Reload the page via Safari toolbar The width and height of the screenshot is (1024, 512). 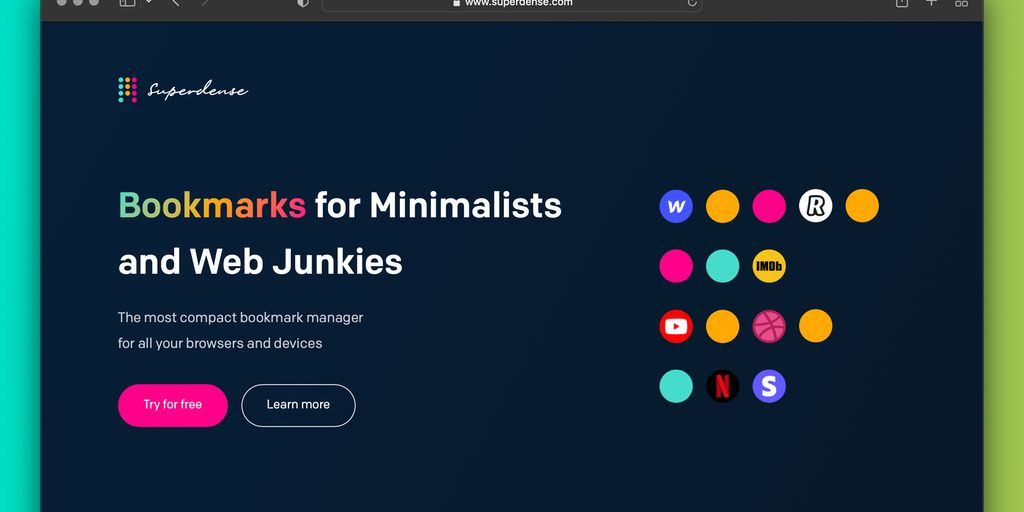[x=692, y=3]
